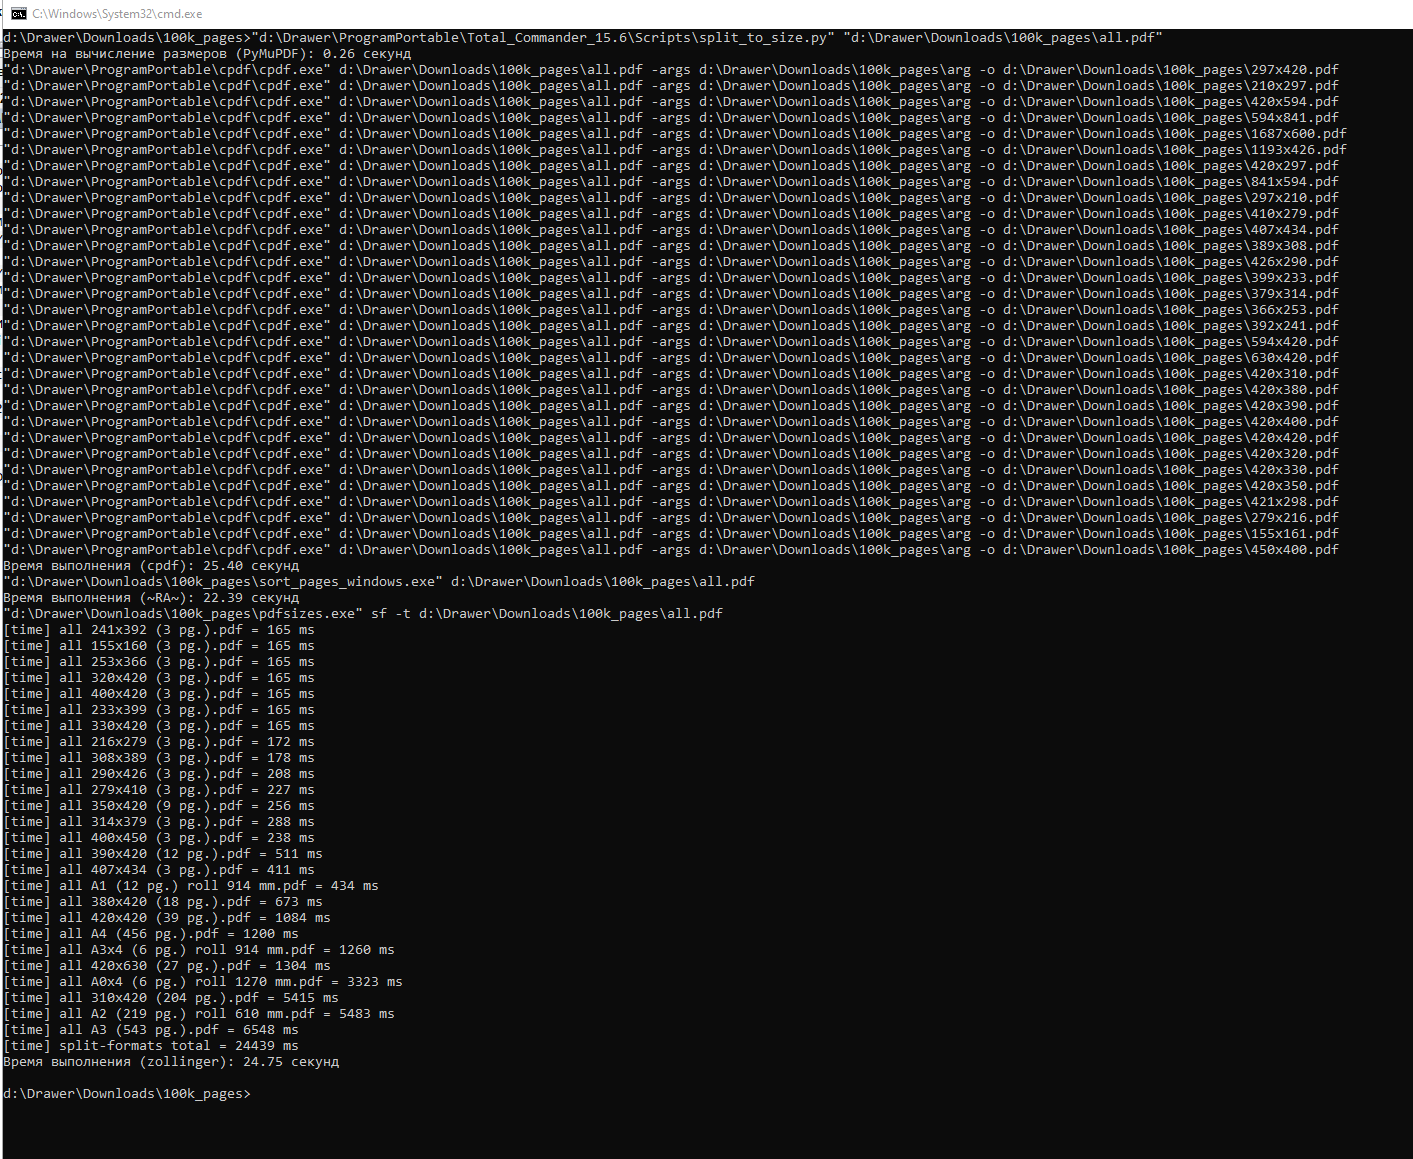Click "sort_pages_windows.exe" in the command line

tap(347, 582)
